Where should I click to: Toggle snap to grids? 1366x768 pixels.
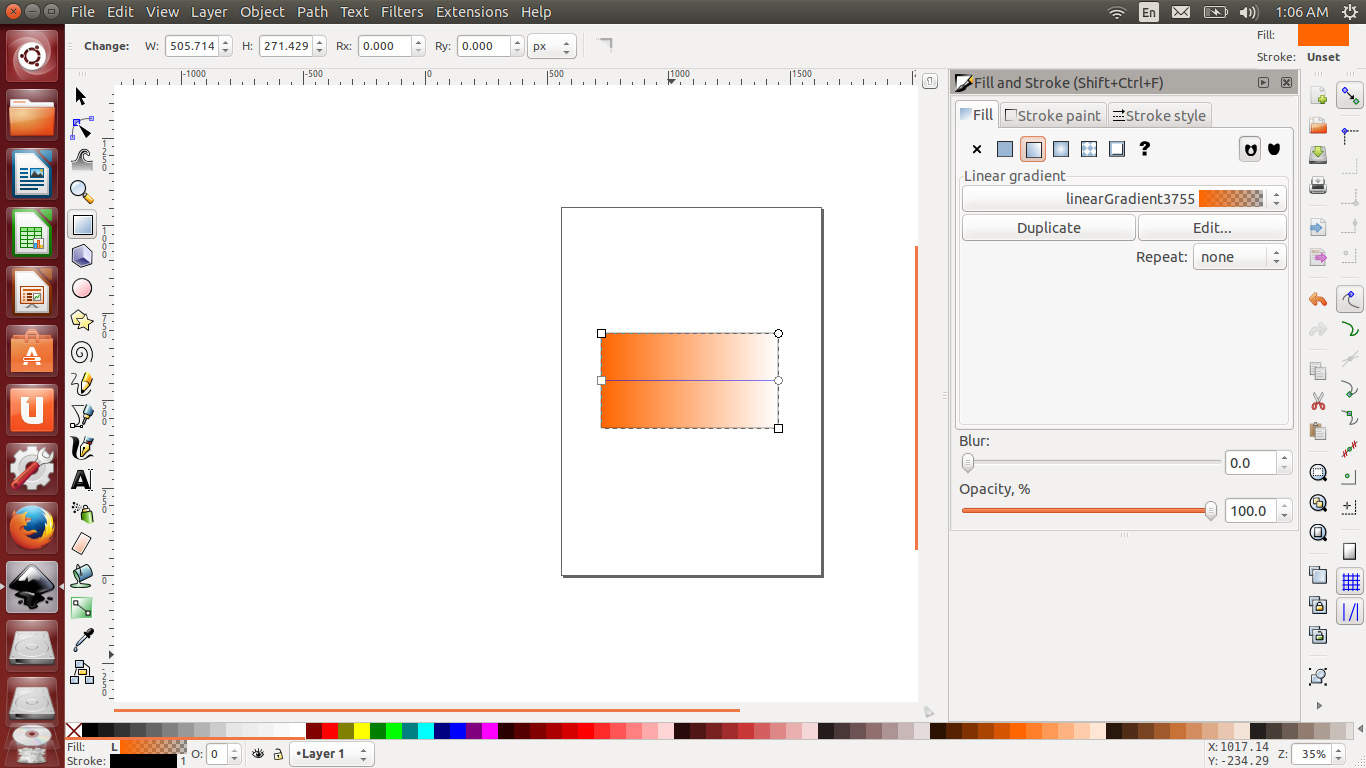click(x=1351, y=581)
